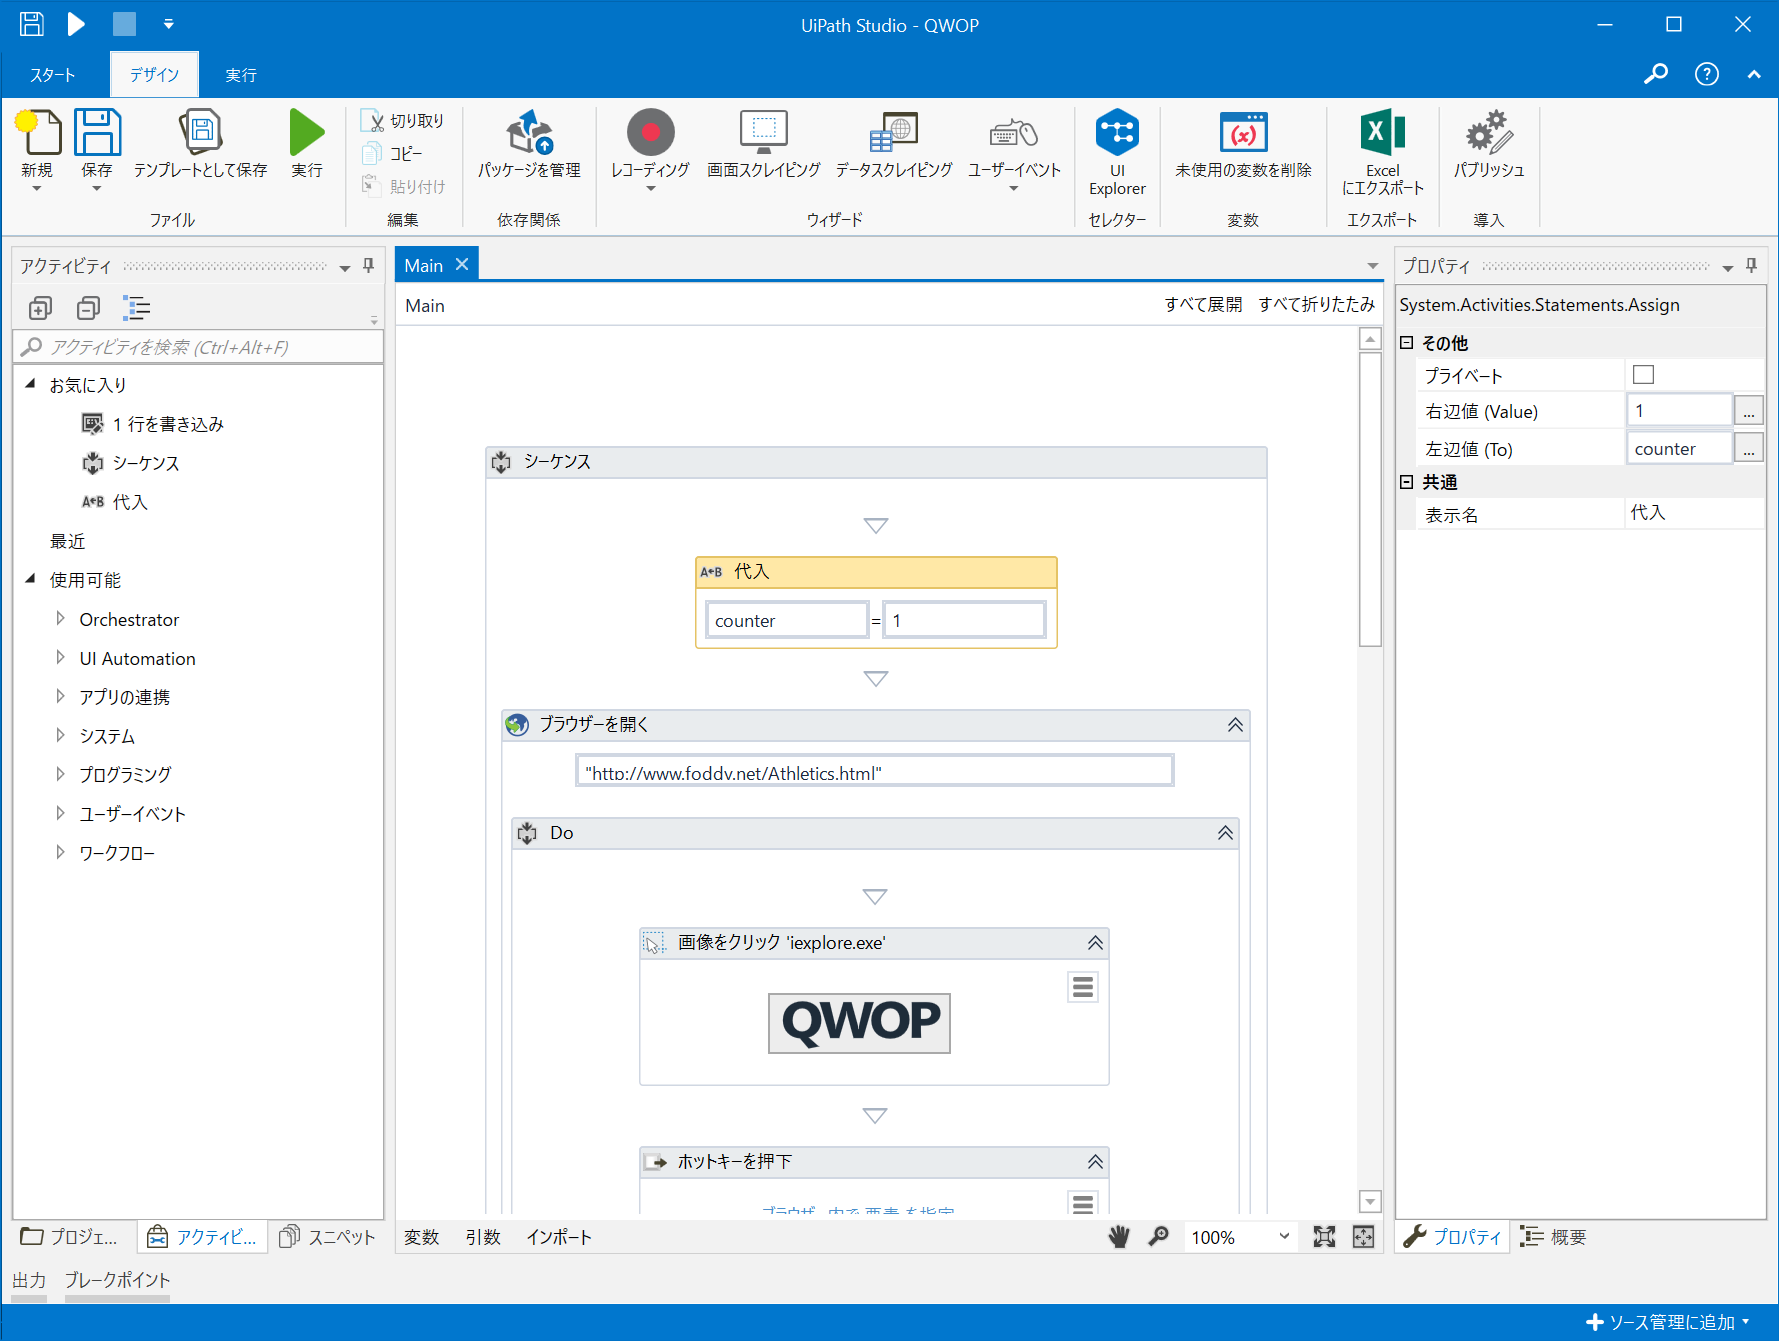Viewport: 1779px width, 1341px height.
Task: Run the workflow with green 実行 button
Action: tap(307, 134)
